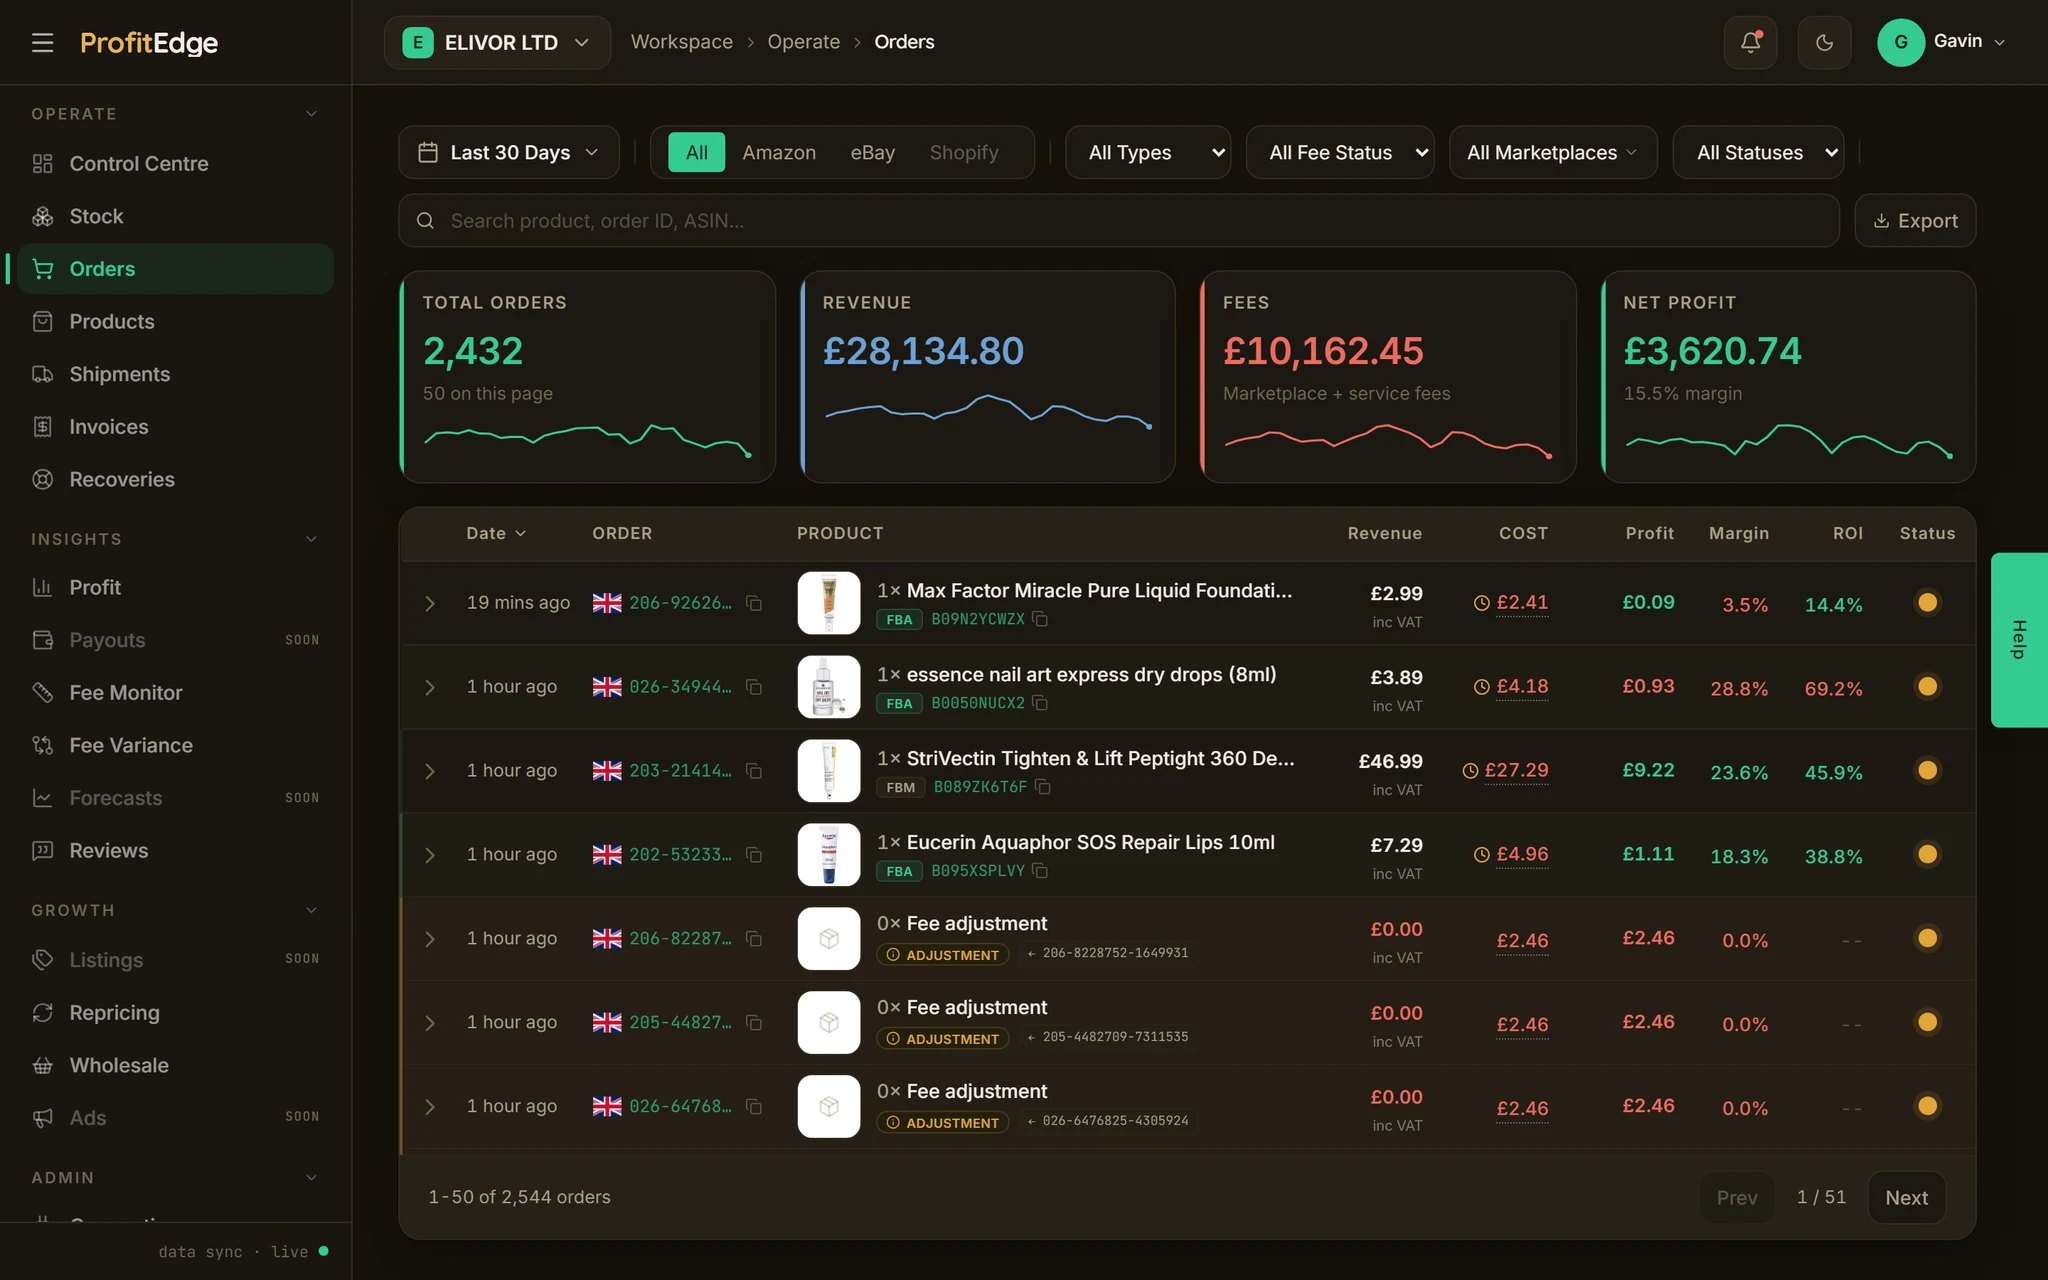2048x1280 pixels.
Task: Open Shipments page
Action: pyautogui.click(x=175, y=374)
